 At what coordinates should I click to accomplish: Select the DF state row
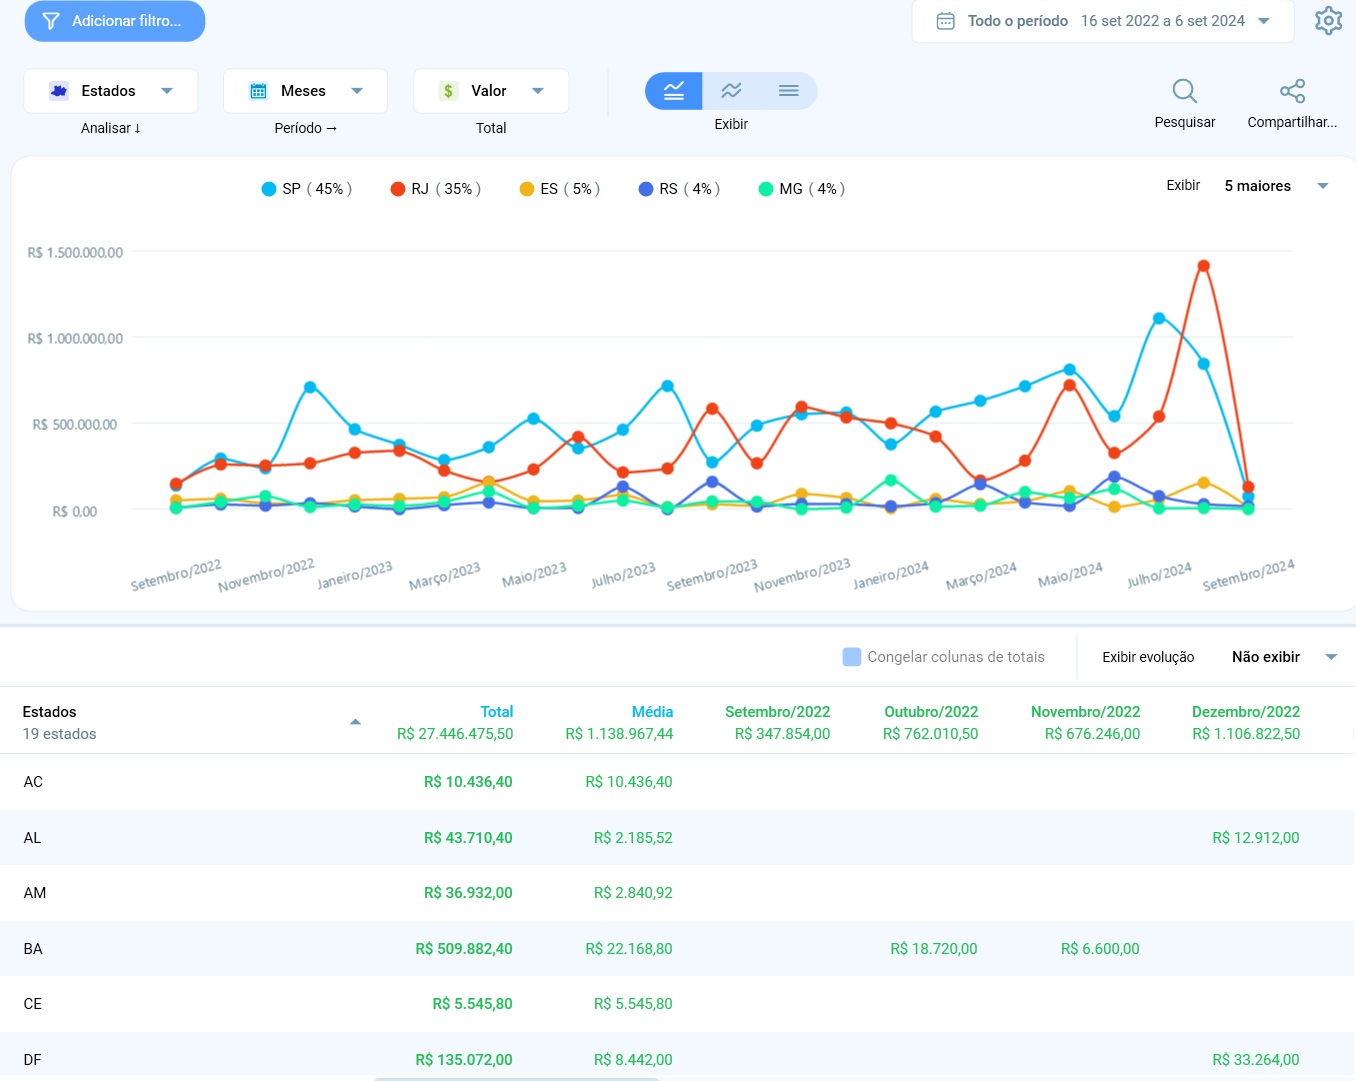(678, 1056)
